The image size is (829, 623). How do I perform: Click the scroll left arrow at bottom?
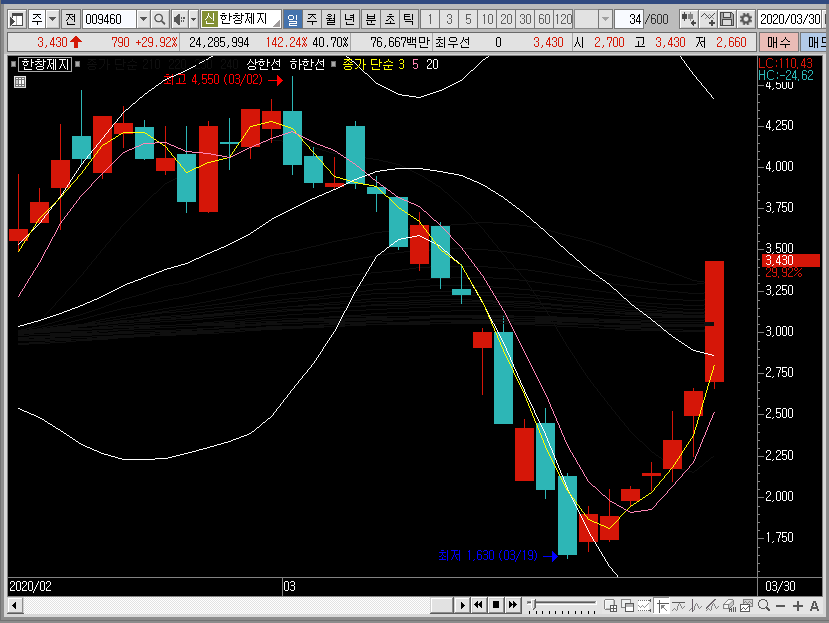14,605
